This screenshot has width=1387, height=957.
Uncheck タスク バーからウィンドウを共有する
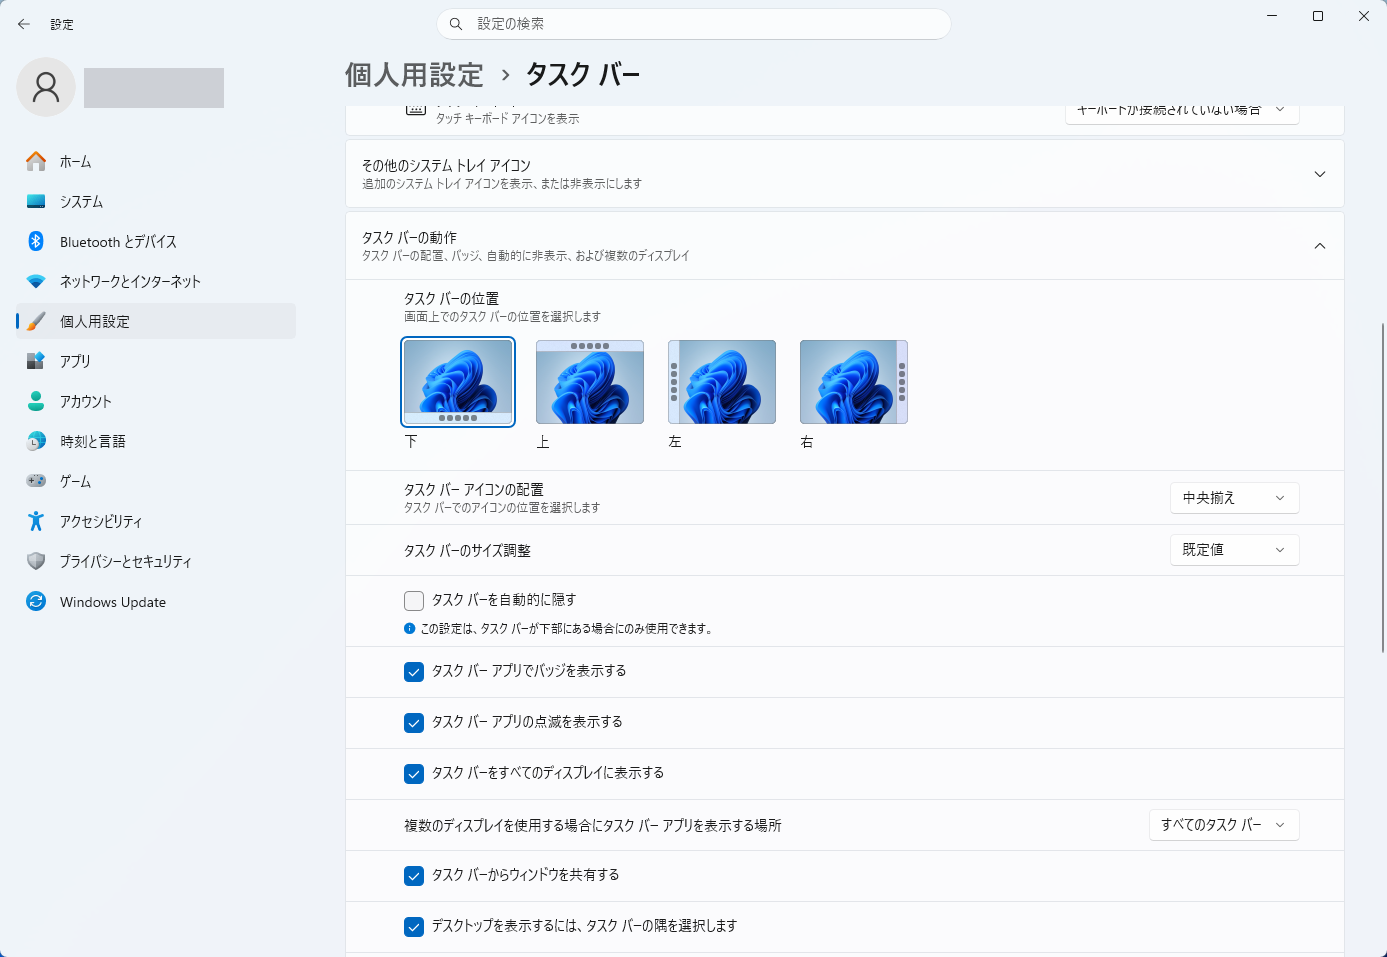[414, 876]
